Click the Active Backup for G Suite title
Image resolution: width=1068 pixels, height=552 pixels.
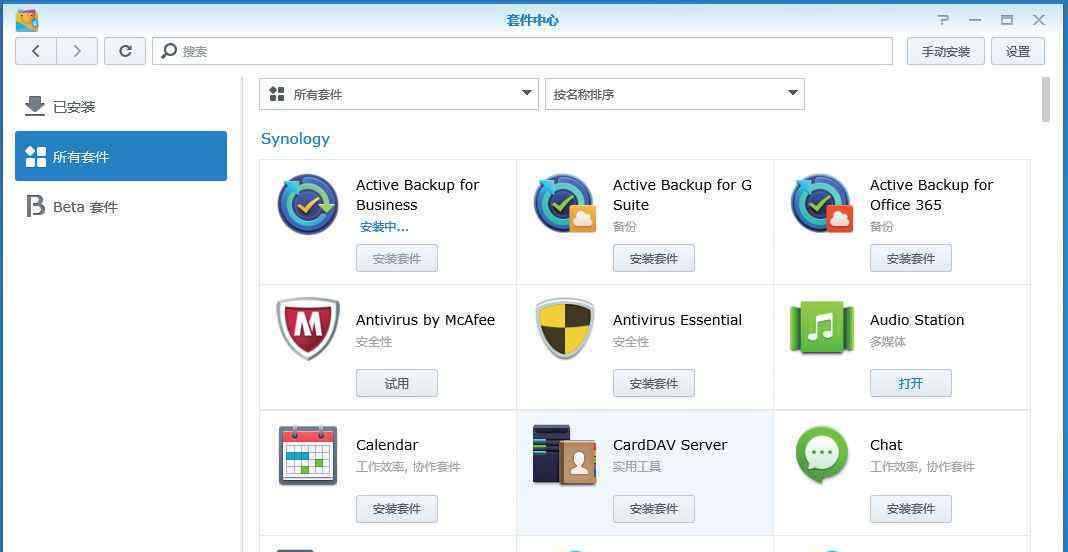point(682,195)
